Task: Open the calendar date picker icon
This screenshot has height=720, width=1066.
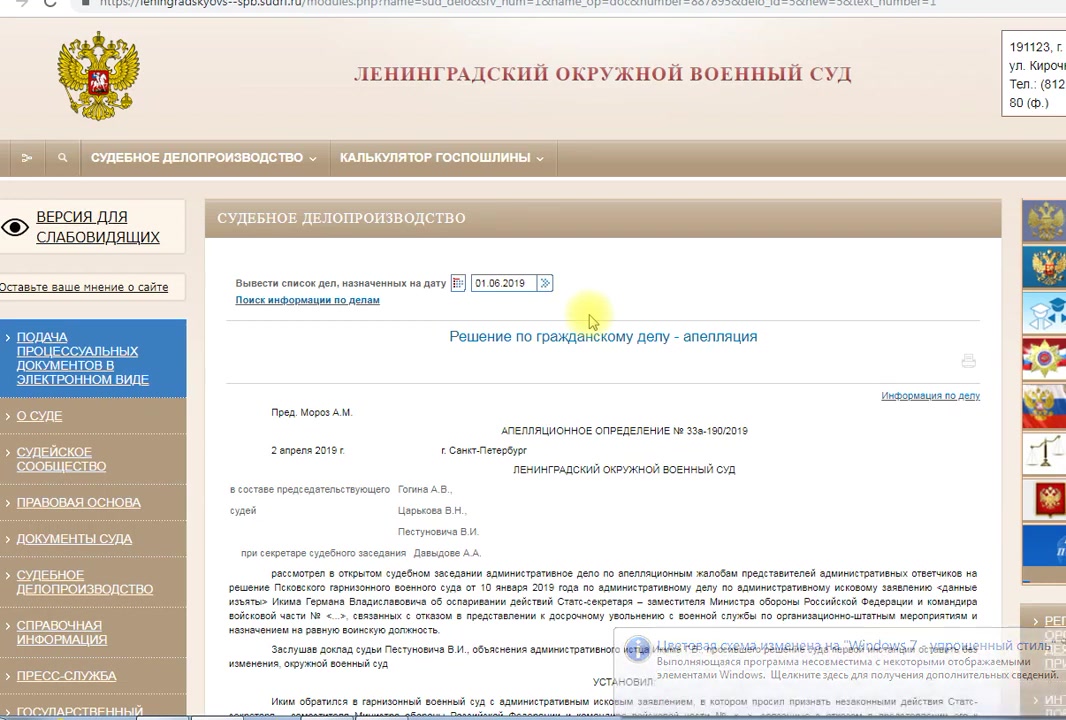Action: click(458, 283)
